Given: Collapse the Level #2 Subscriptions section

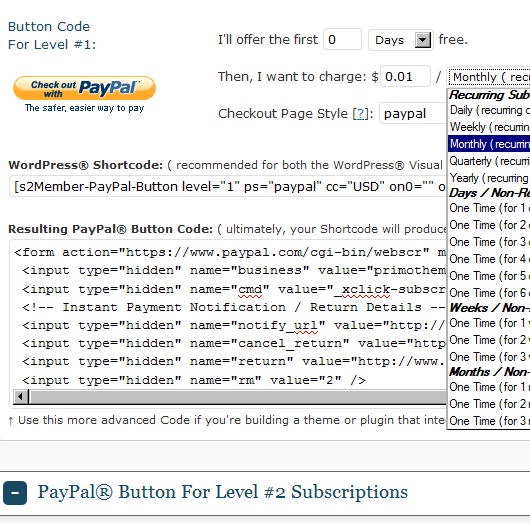Looking at the screenshot, I should (15, 493).
